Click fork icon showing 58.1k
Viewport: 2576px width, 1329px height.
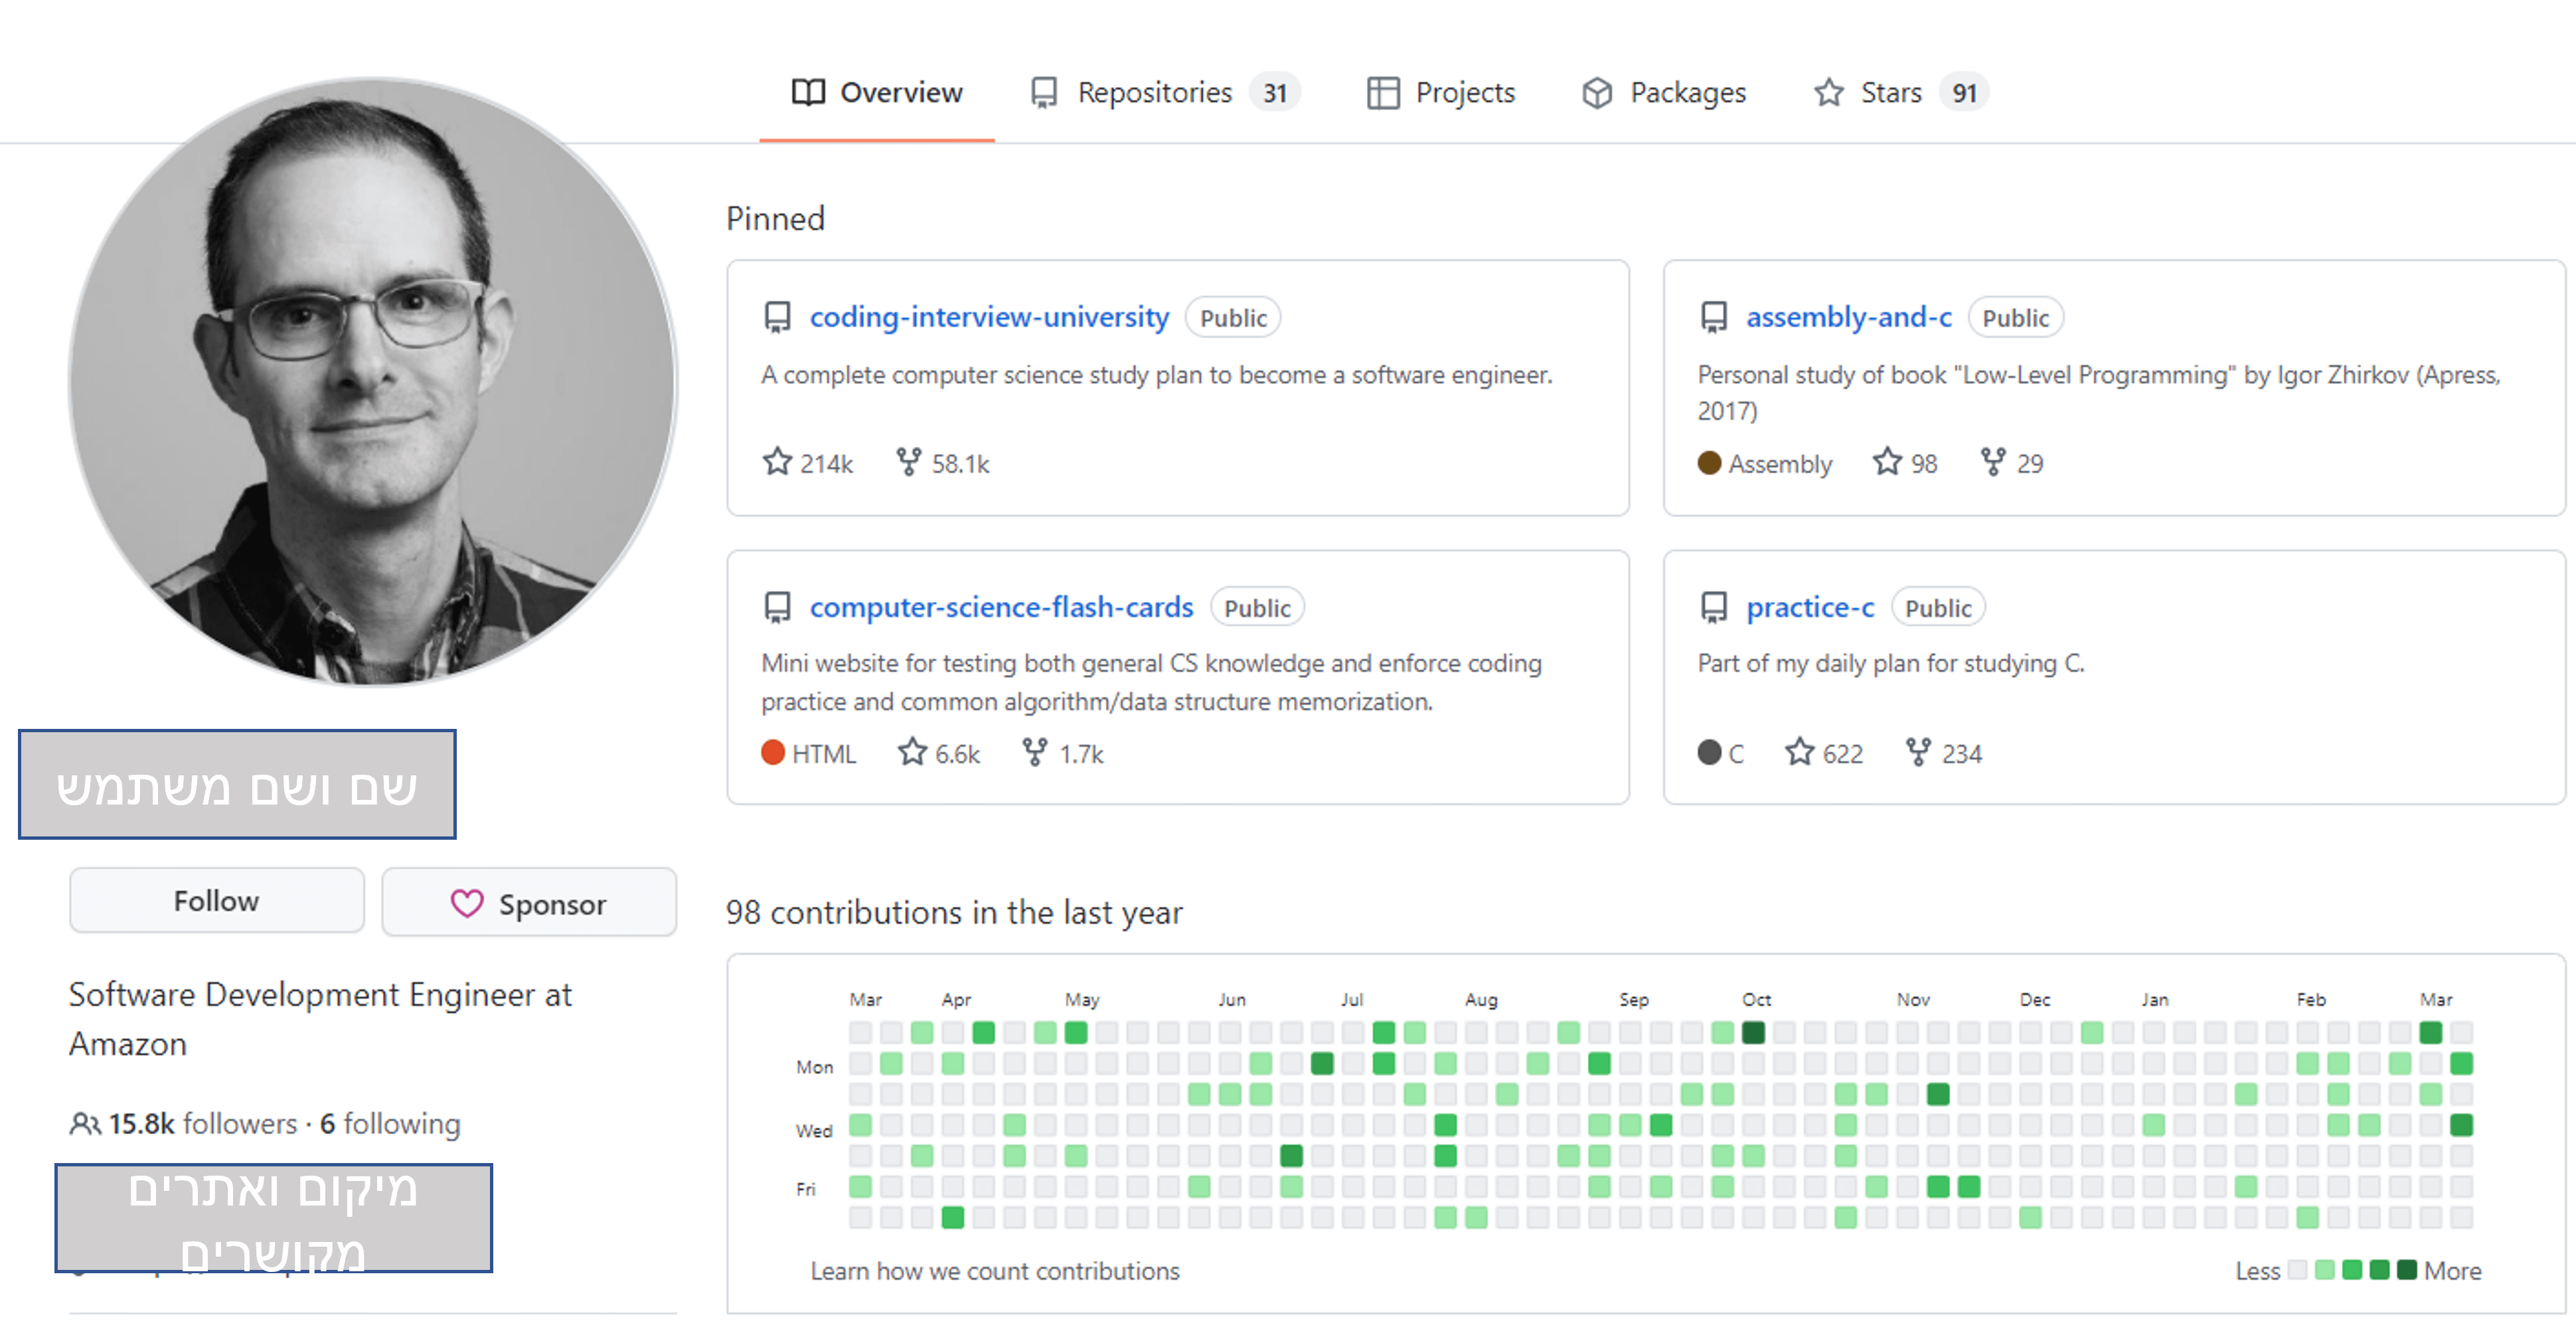click(x=908, y=462)
